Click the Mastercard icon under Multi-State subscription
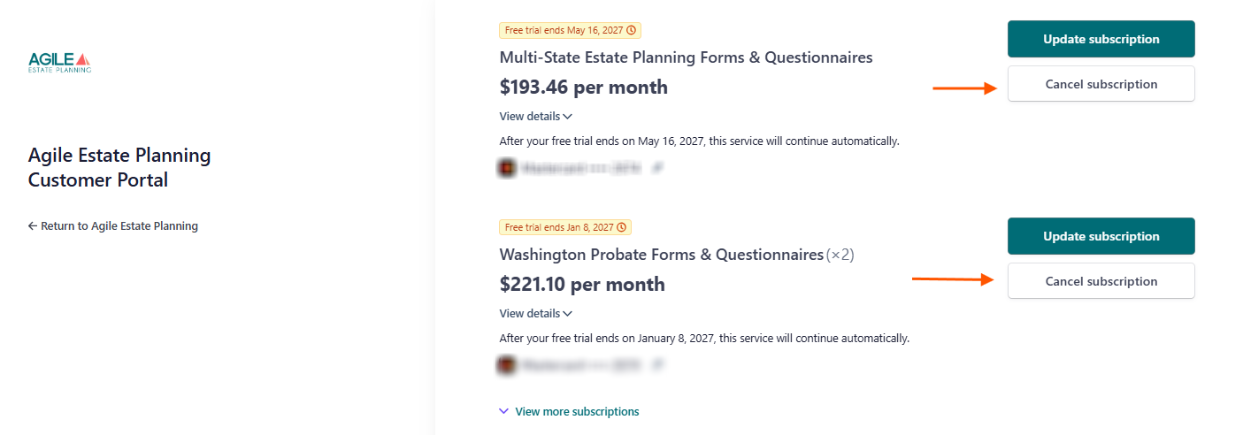Image resolution: width=1243 pixels, height=435 pixels. [x=507, y=168]
